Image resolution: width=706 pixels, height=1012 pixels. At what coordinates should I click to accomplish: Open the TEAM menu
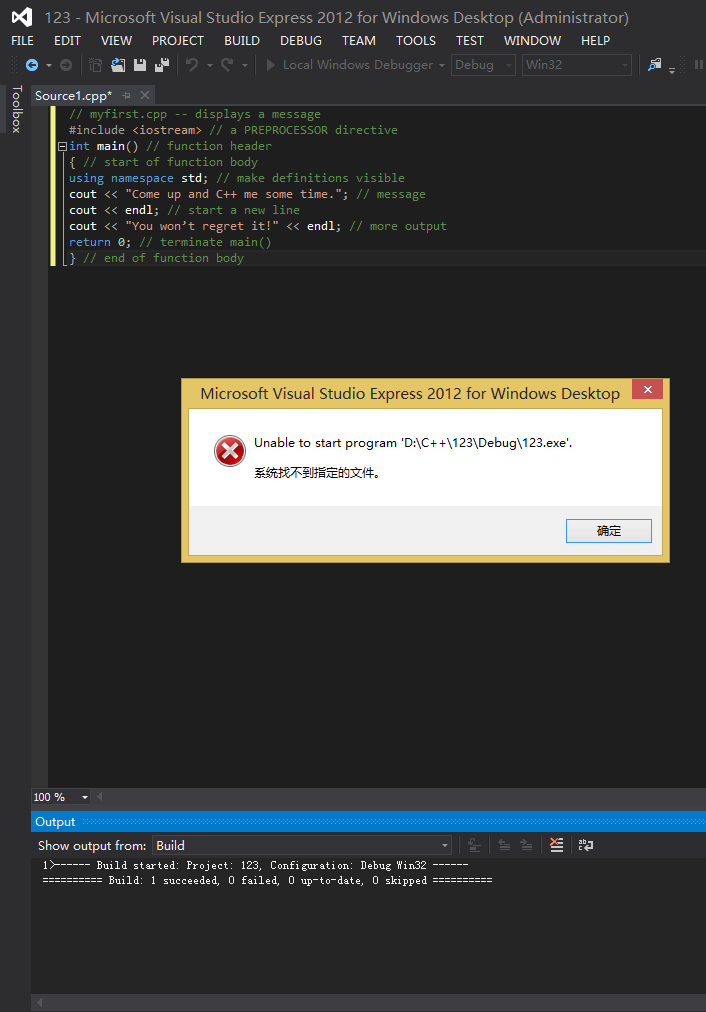click(359, 41)
